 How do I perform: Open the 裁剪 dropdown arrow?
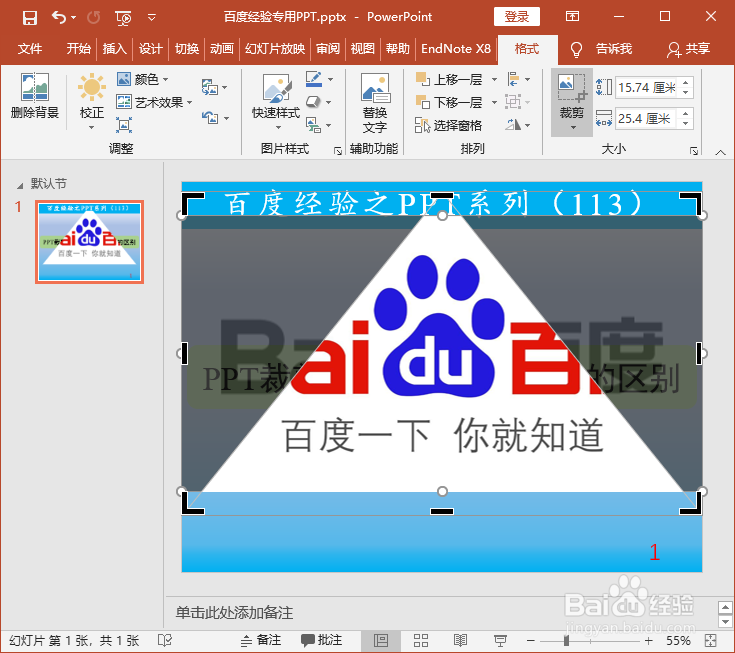pyautogui.click(x=573, y=128)
